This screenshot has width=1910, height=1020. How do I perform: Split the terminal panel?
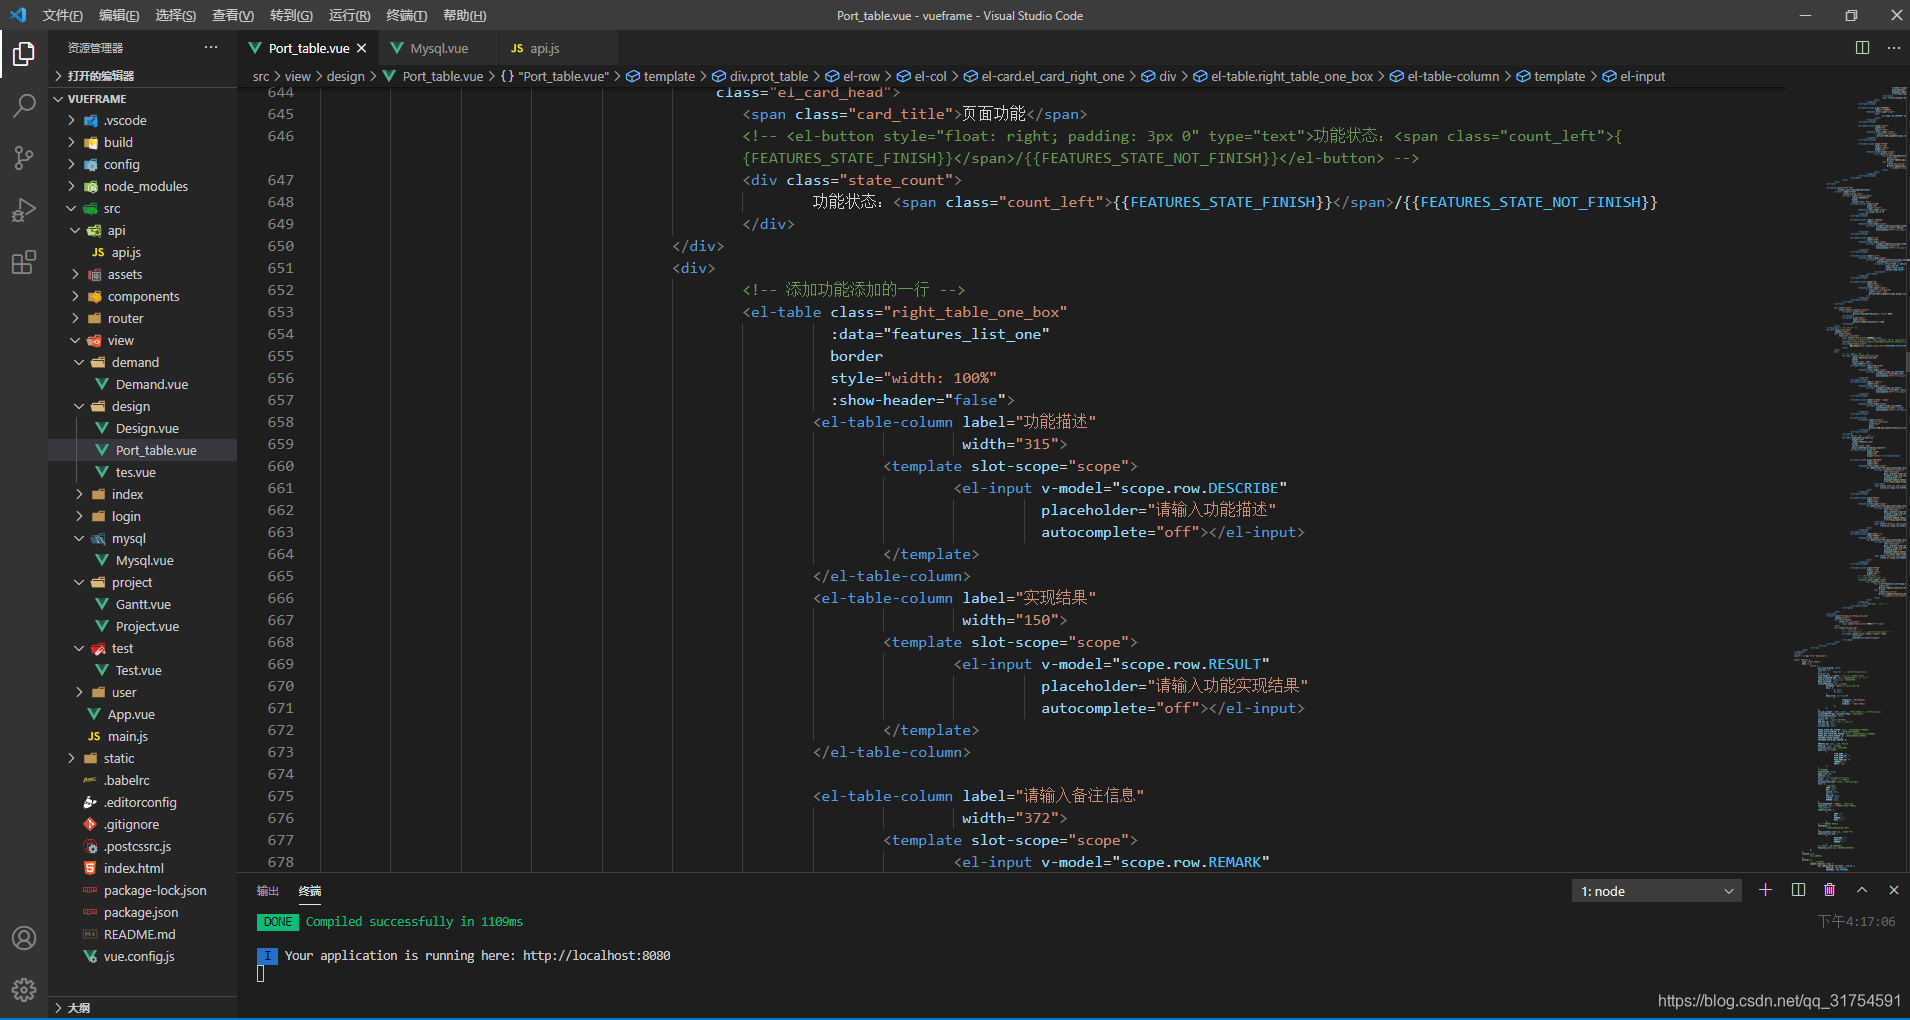[x=1798, y=890]
